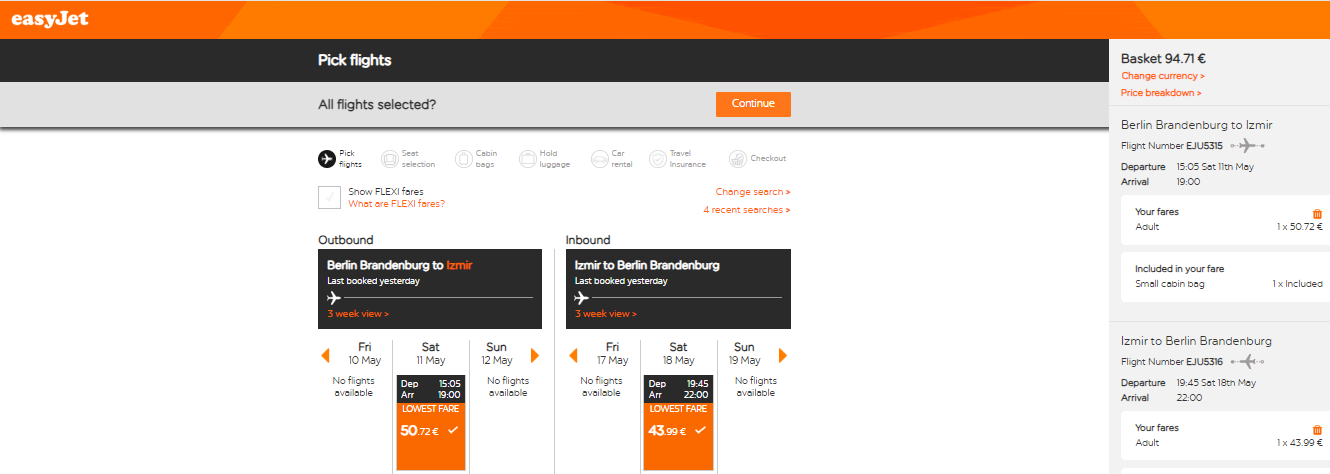Viewport: 1330px width, 474px height.
Task: Delete Izmir to Berlin fare with trash icon
Action: point(1317,429)
